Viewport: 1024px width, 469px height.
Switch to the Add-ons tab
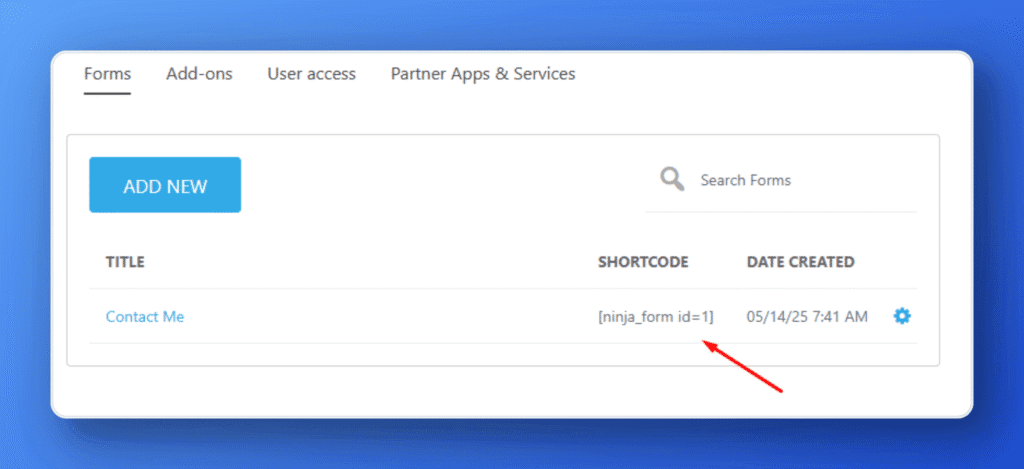click(x=199, y=74)
